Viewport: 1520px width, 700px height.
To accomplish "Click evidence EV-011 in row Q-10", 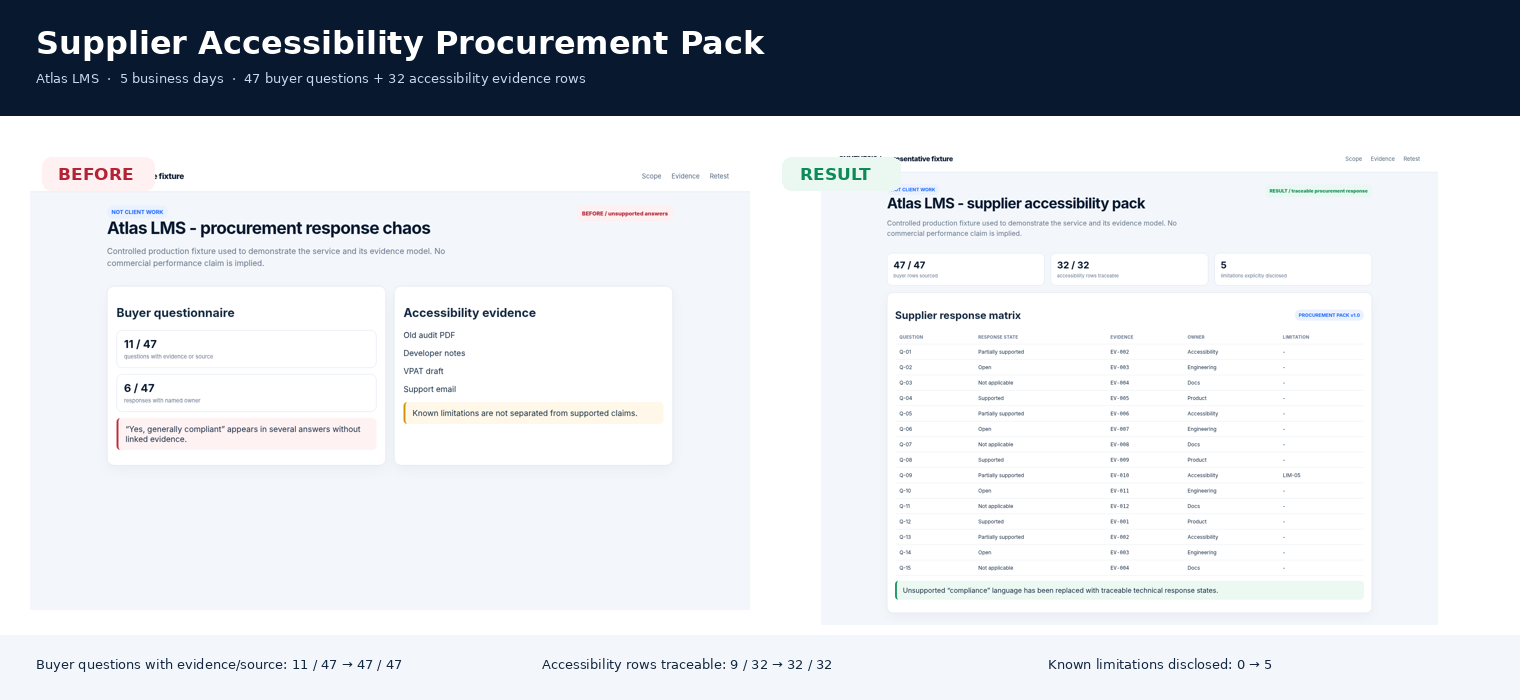I will coord(1119,491).
